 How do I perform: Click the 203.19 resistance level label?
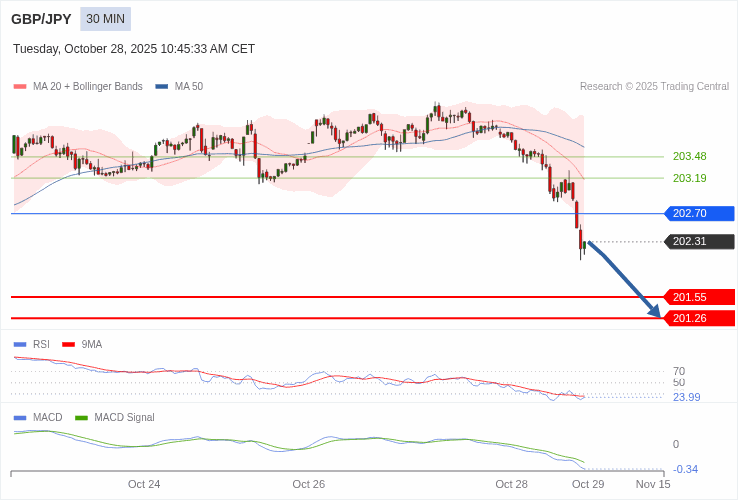click(x=690, y=178)
